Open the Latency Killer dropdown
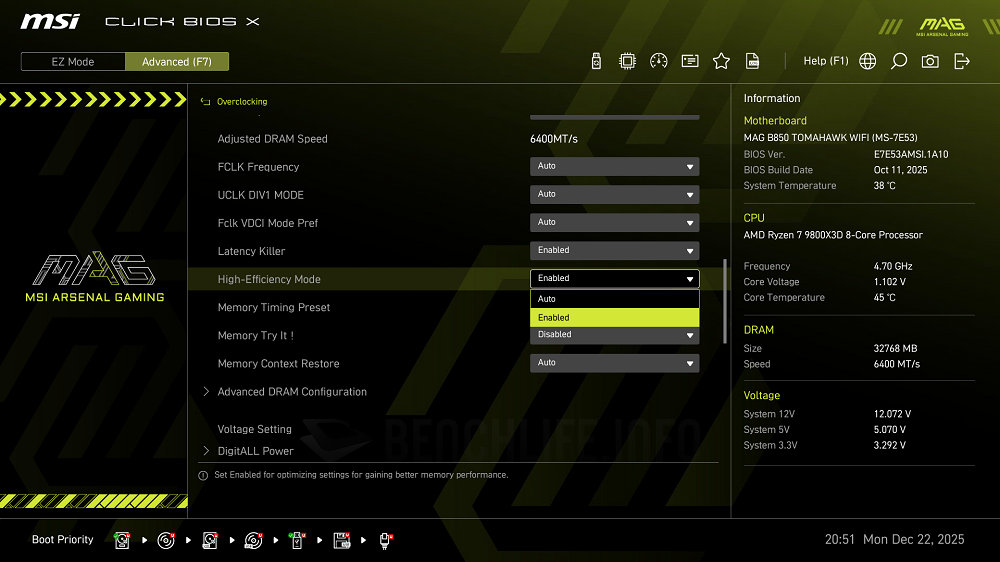 pyautogui.click(x=614, y=250)
